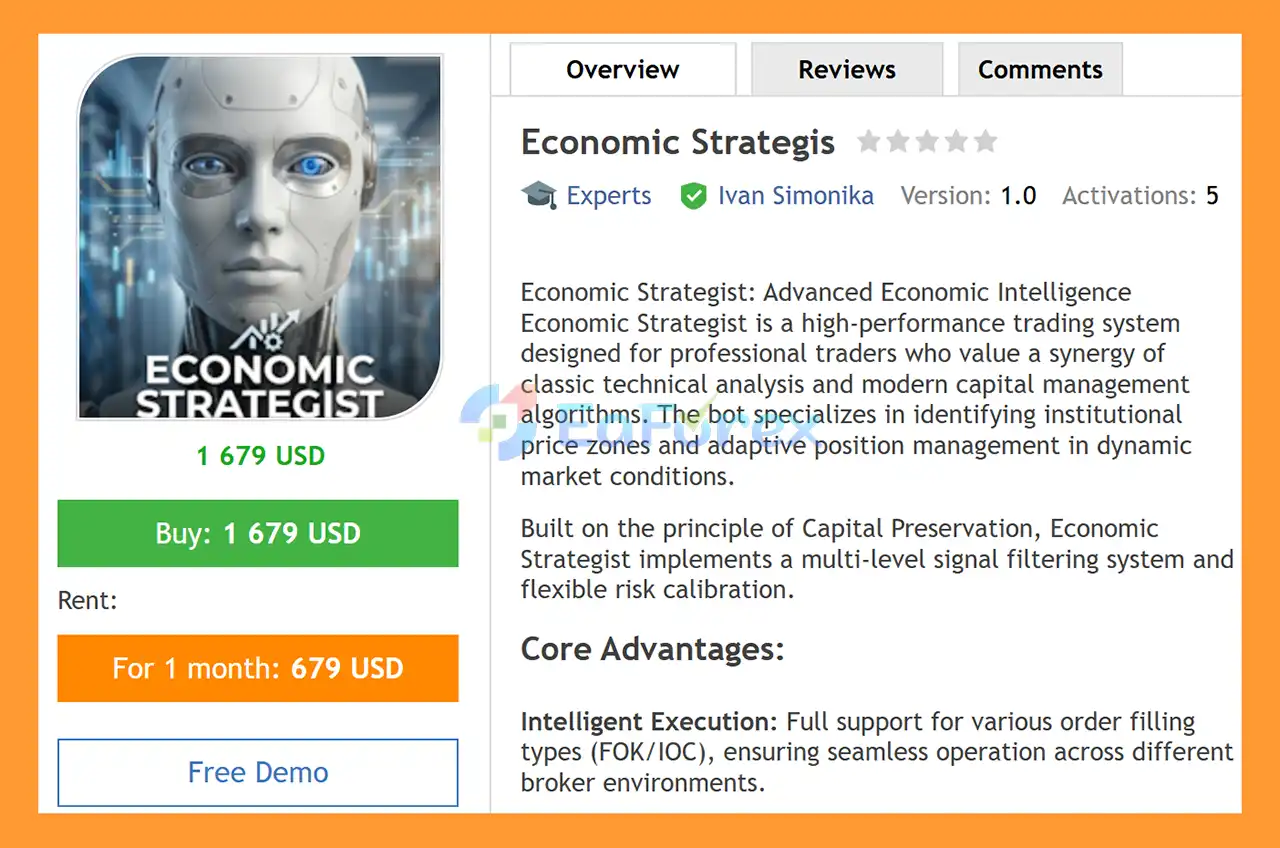Open the Experts category link
The image size is (1280, 848).
(608, 196)
